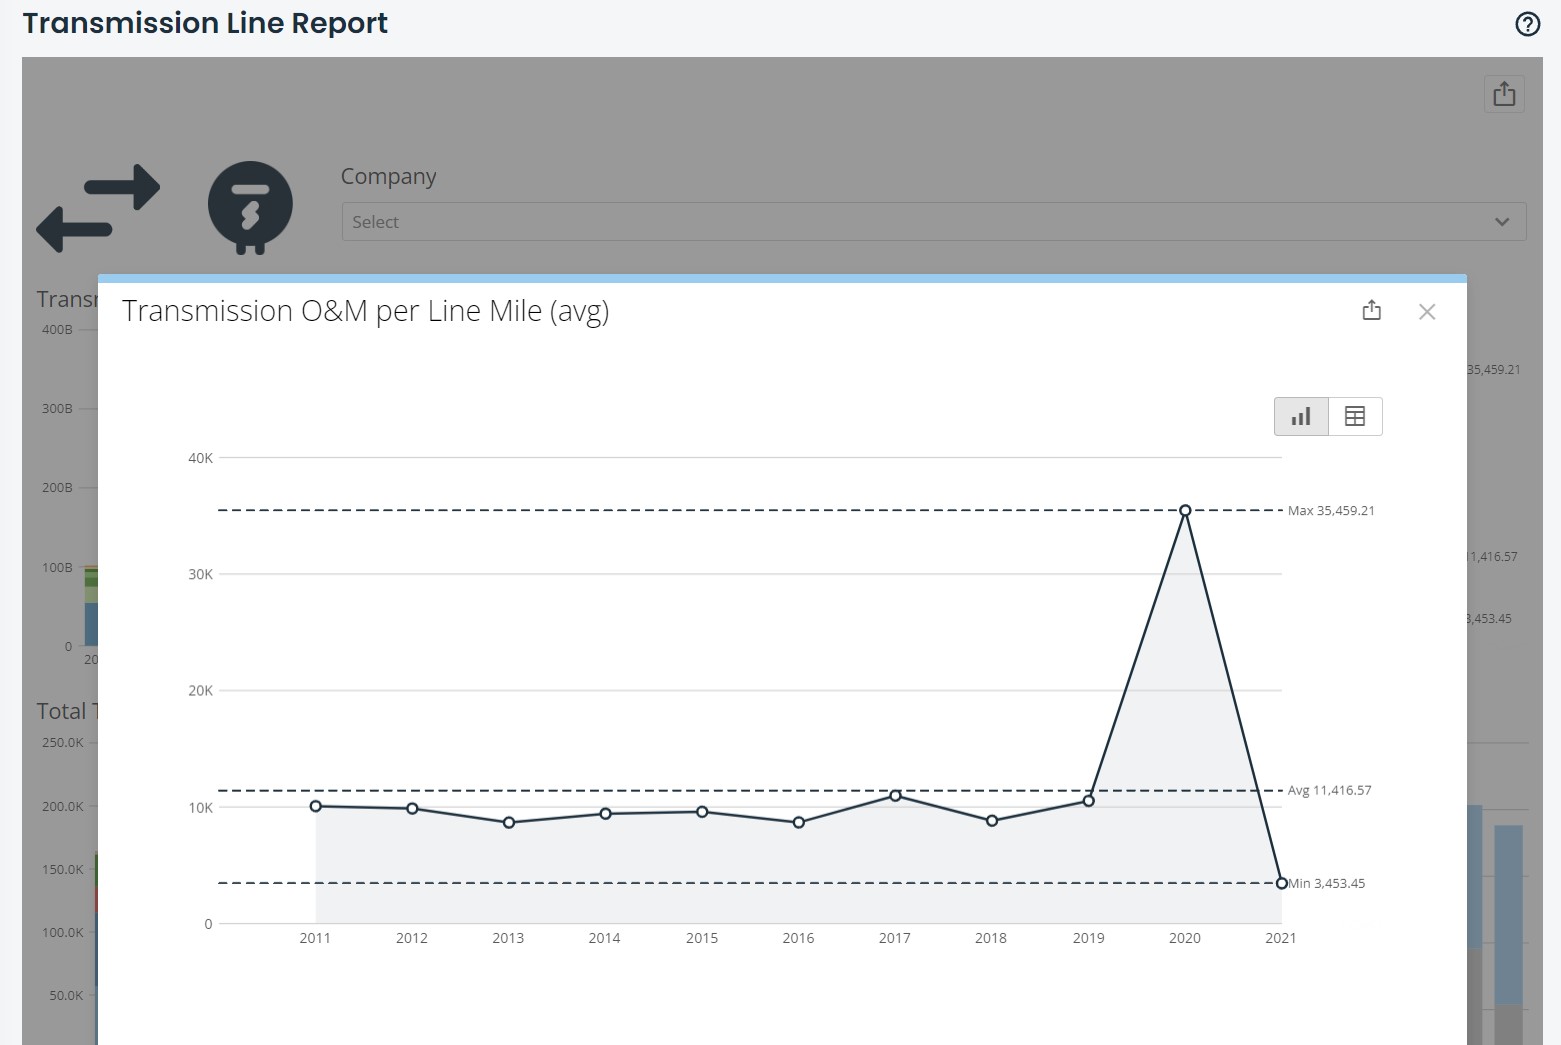This screenshot has width=1561, height=1045.
Task: Switch to bar chart view
Action: 1301,417
